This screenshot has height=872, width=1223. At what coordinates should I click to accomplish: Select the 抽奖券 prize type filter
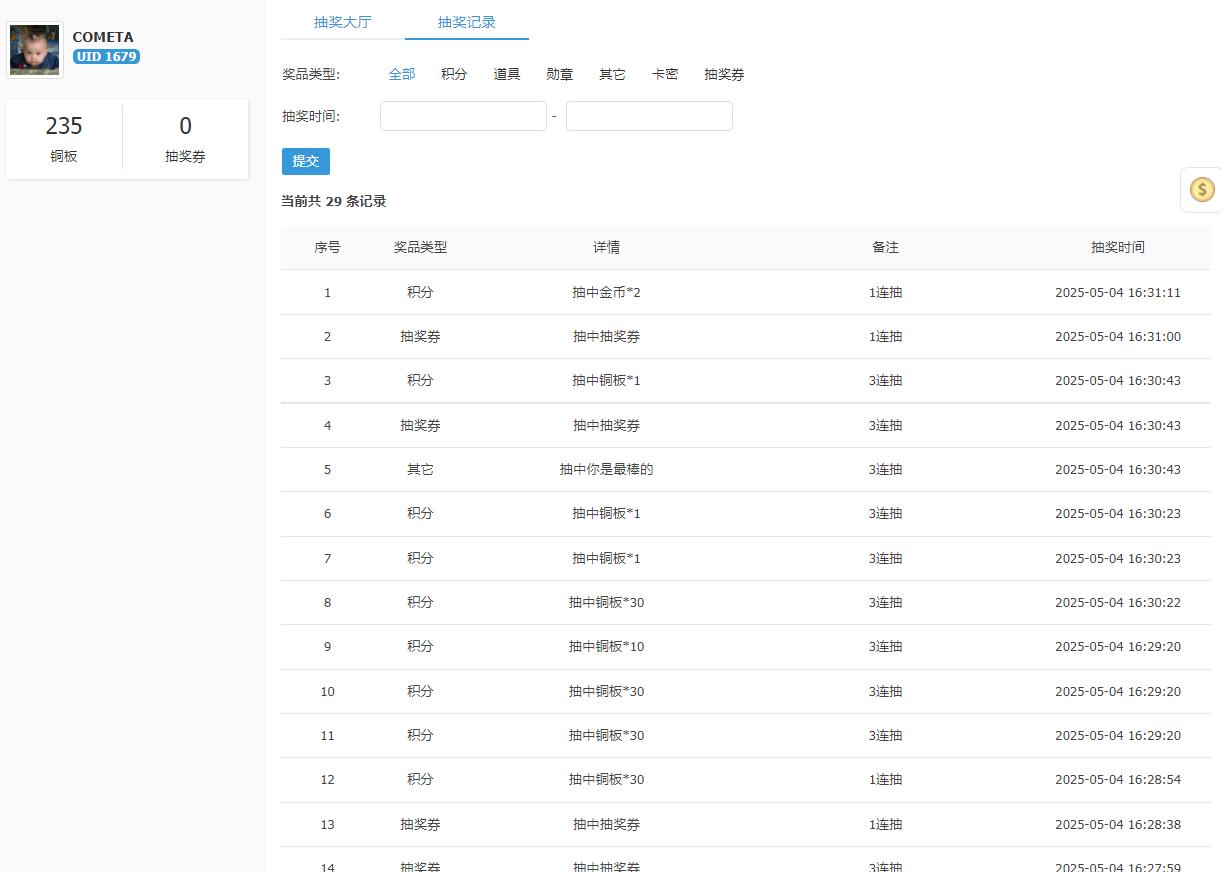[x=723, y=73]
